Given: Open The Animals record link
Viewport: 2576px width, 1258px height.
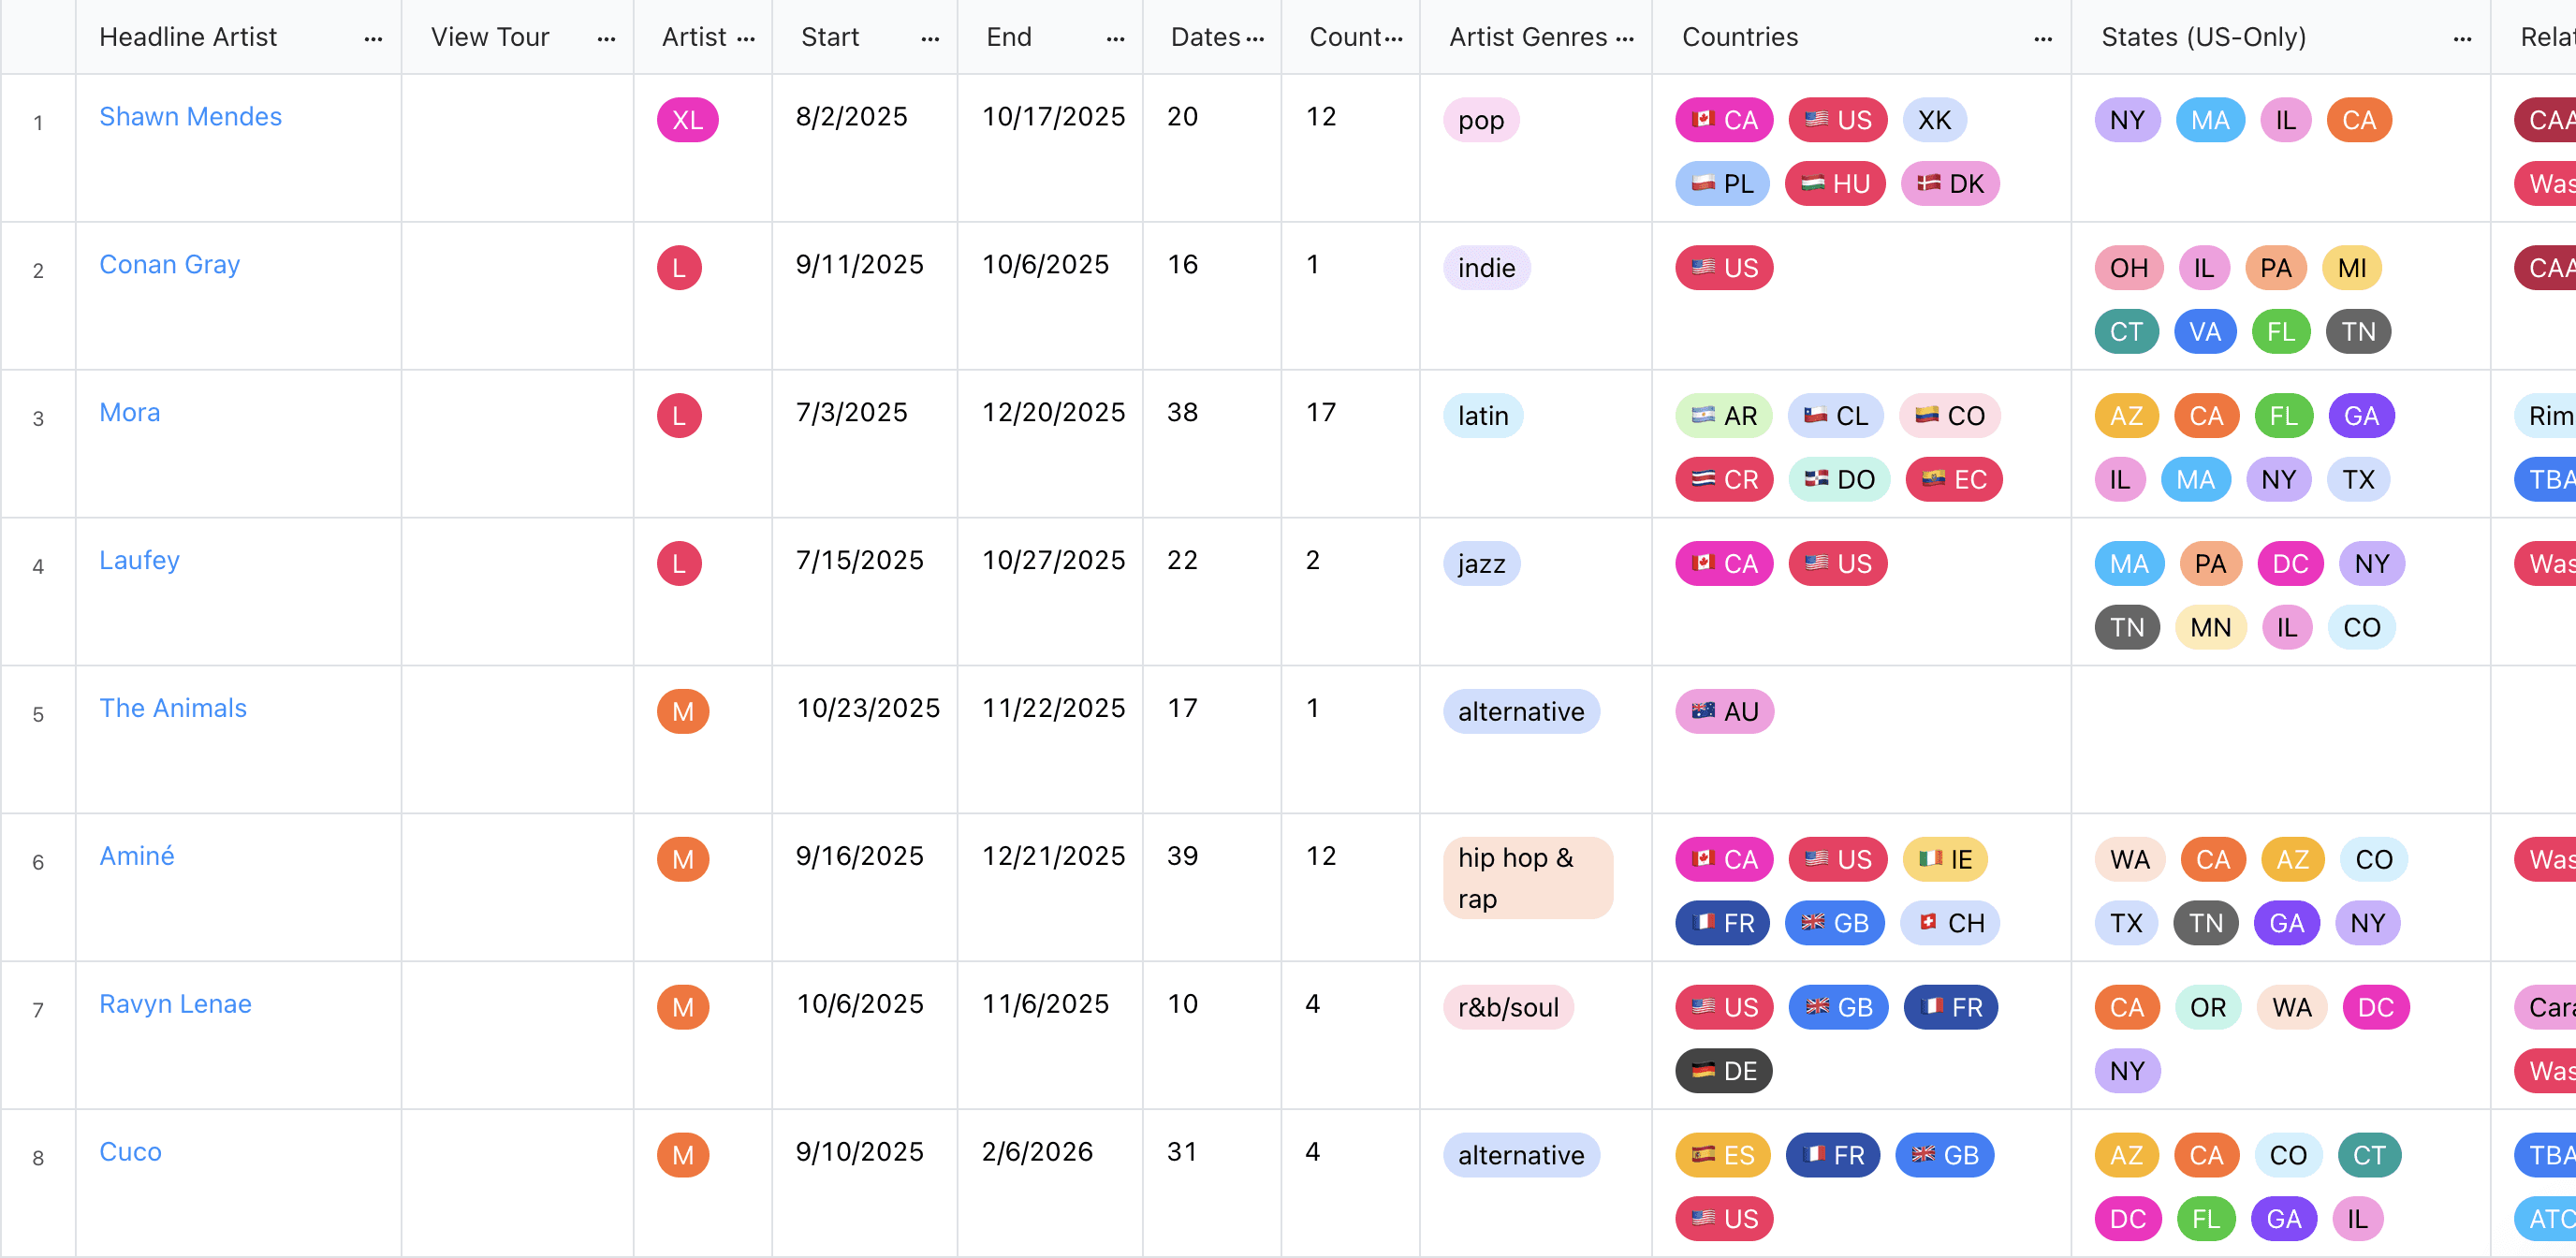Looking at the screenshot, I should [172, 709].
